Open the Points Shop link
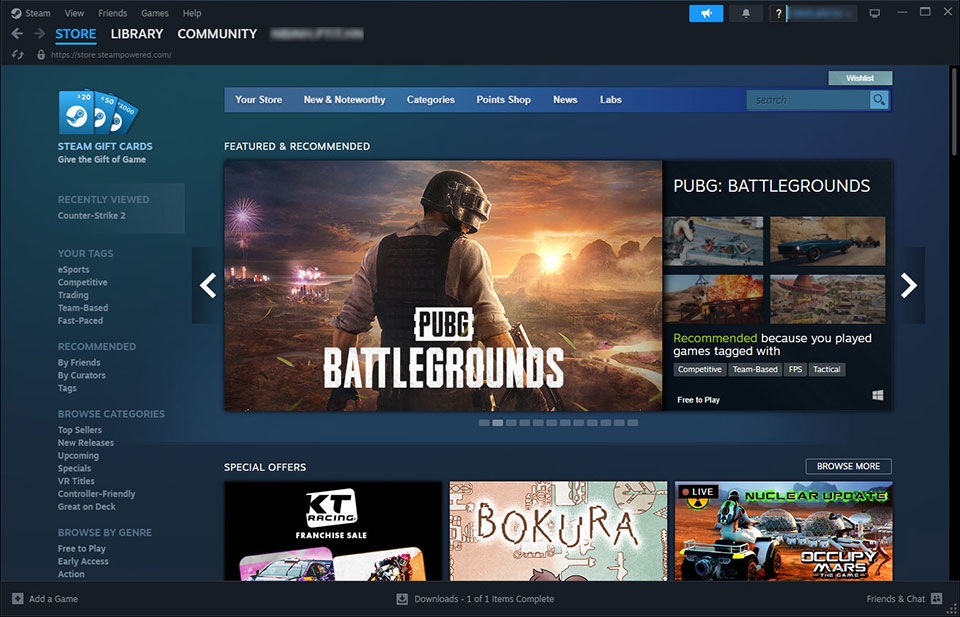 [503, 100]
